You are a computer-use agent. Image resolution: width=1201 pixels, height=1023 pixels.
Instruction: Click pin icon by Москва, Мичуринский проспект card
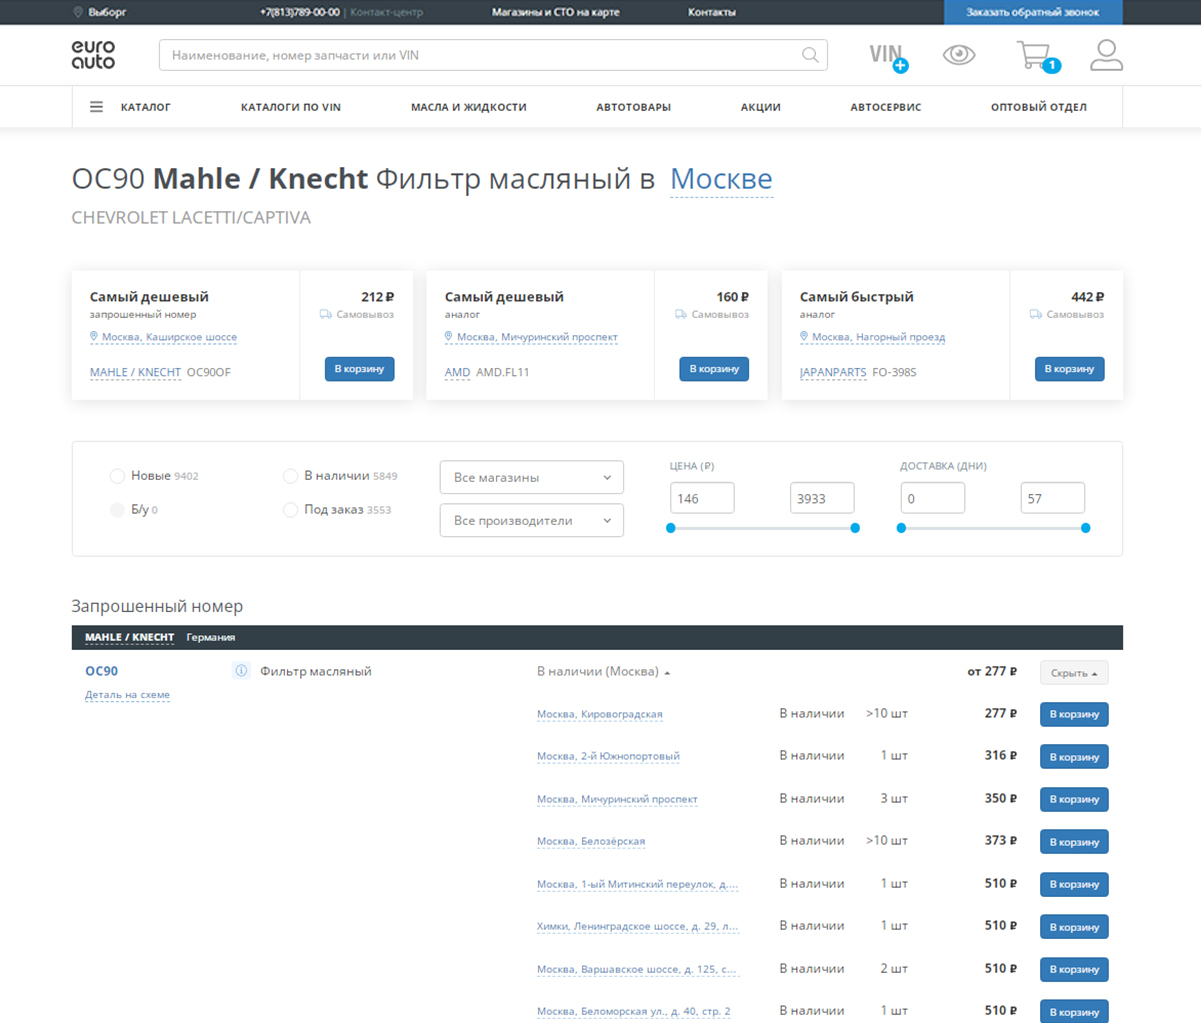[x=449, y=337]
